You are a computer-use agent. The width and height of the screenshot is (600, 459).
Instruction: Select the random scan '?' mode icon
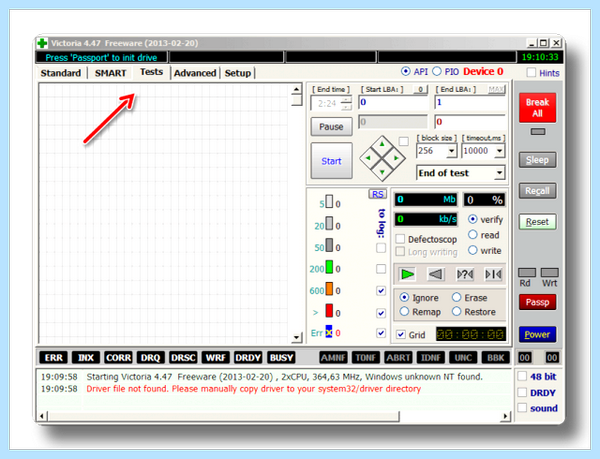465,274
